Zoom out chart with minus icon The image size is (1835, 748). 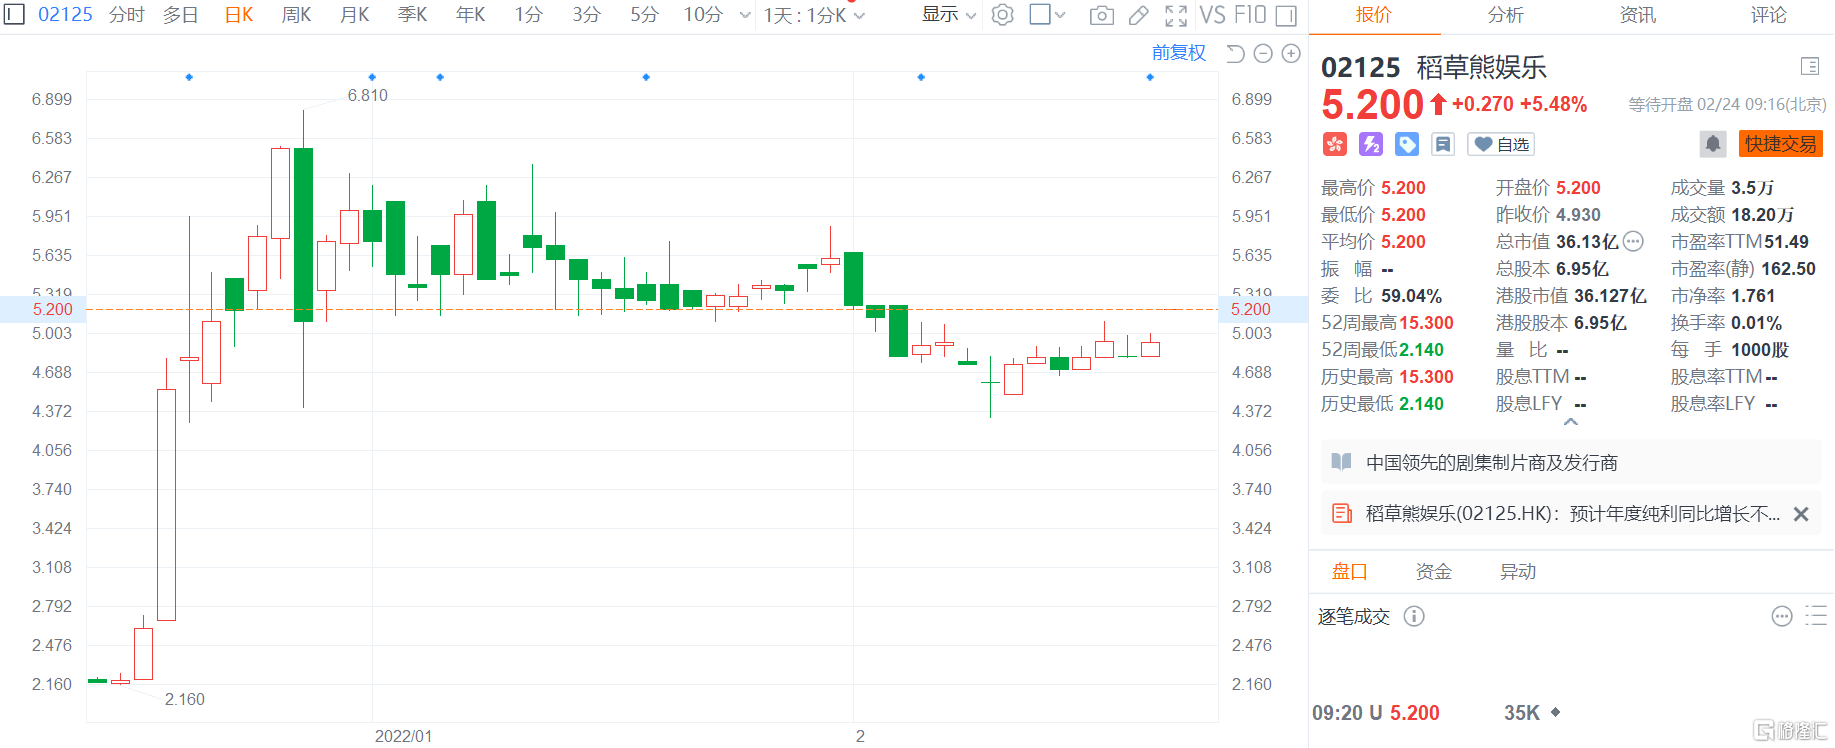tap(1263, 54)
